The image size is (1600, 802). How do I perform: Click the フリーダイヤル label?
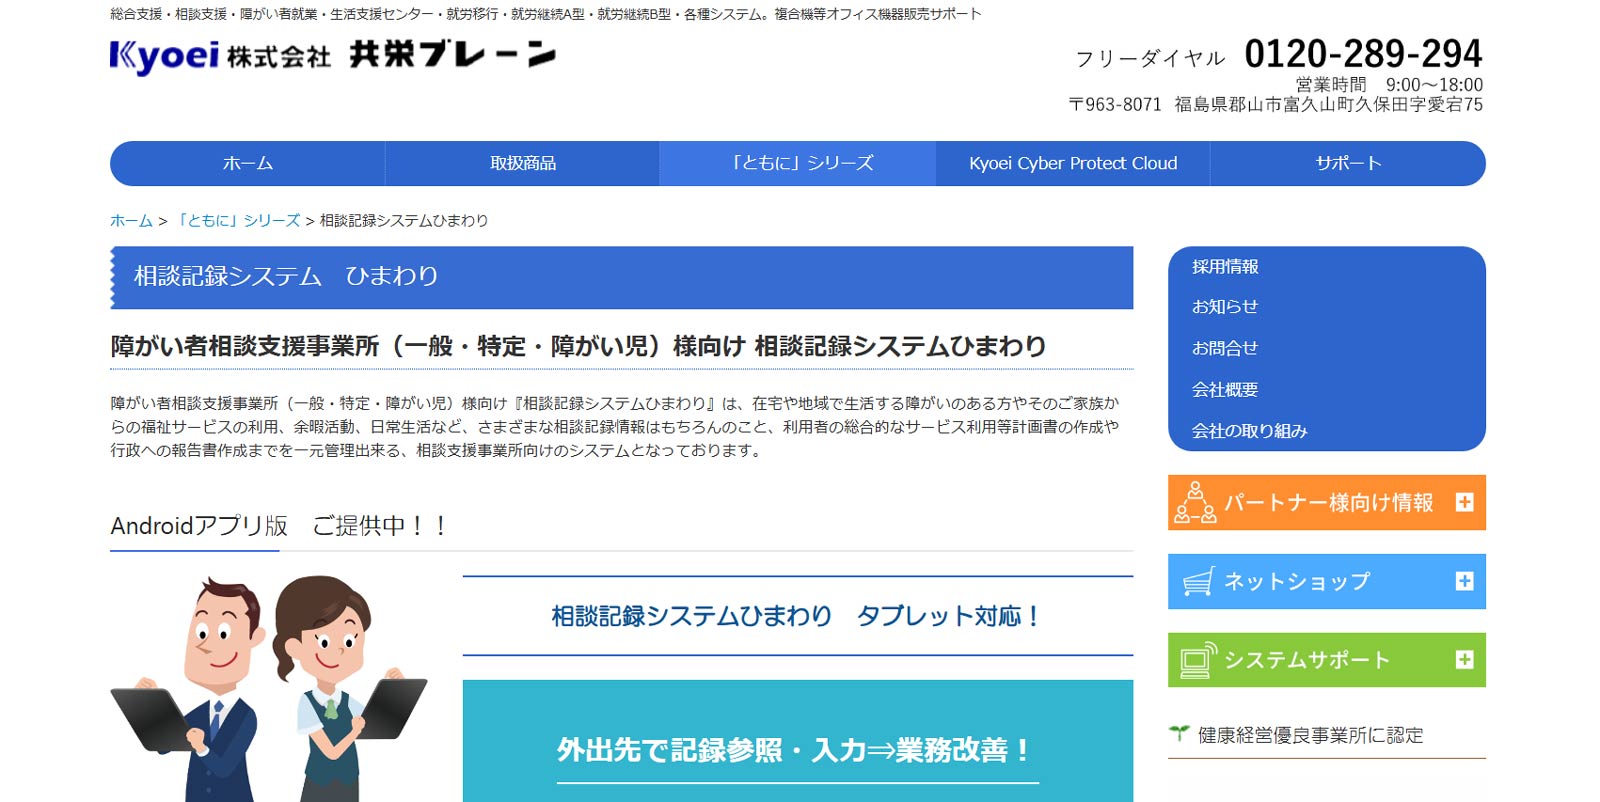pyautogui.click(x=1150, y=58)
